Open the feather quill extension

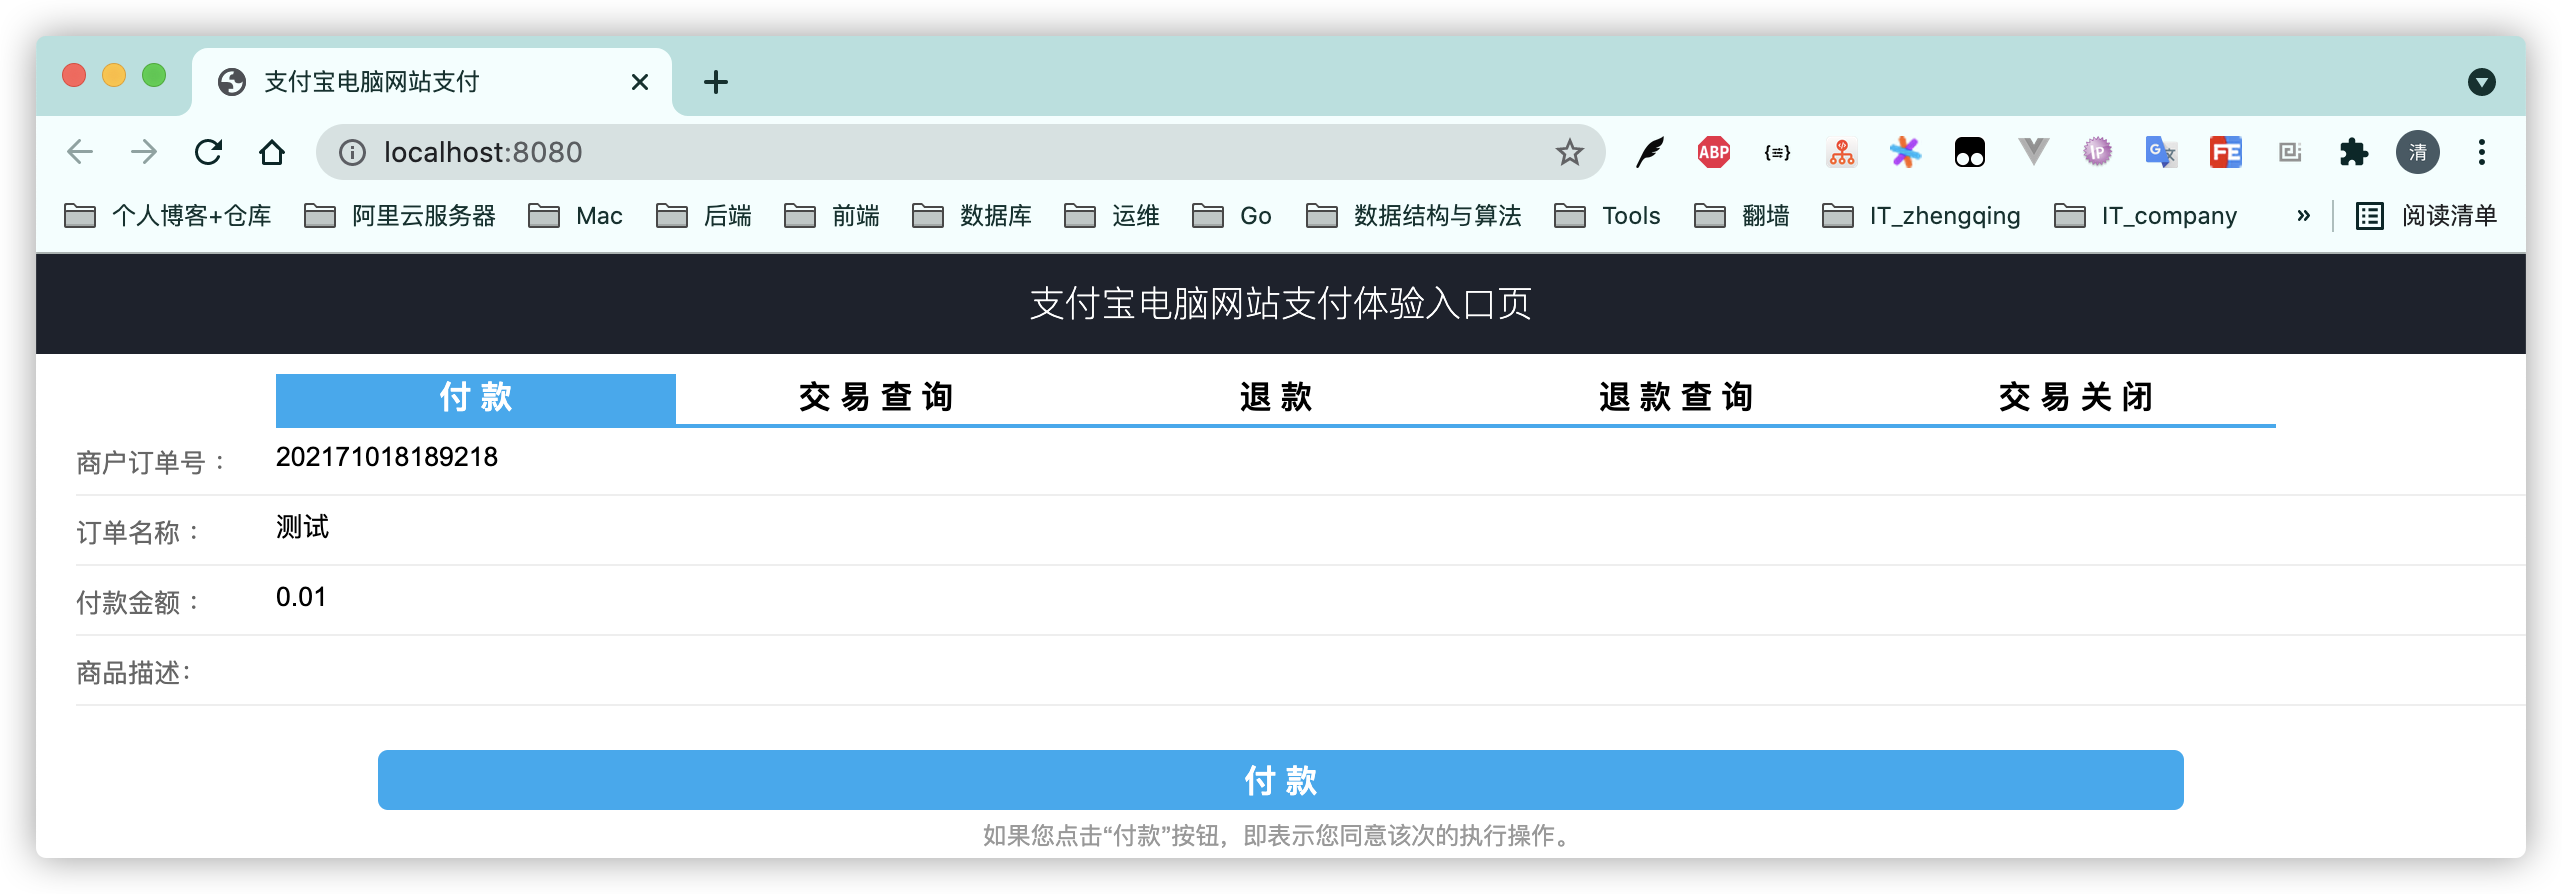tap(1650, 152)
